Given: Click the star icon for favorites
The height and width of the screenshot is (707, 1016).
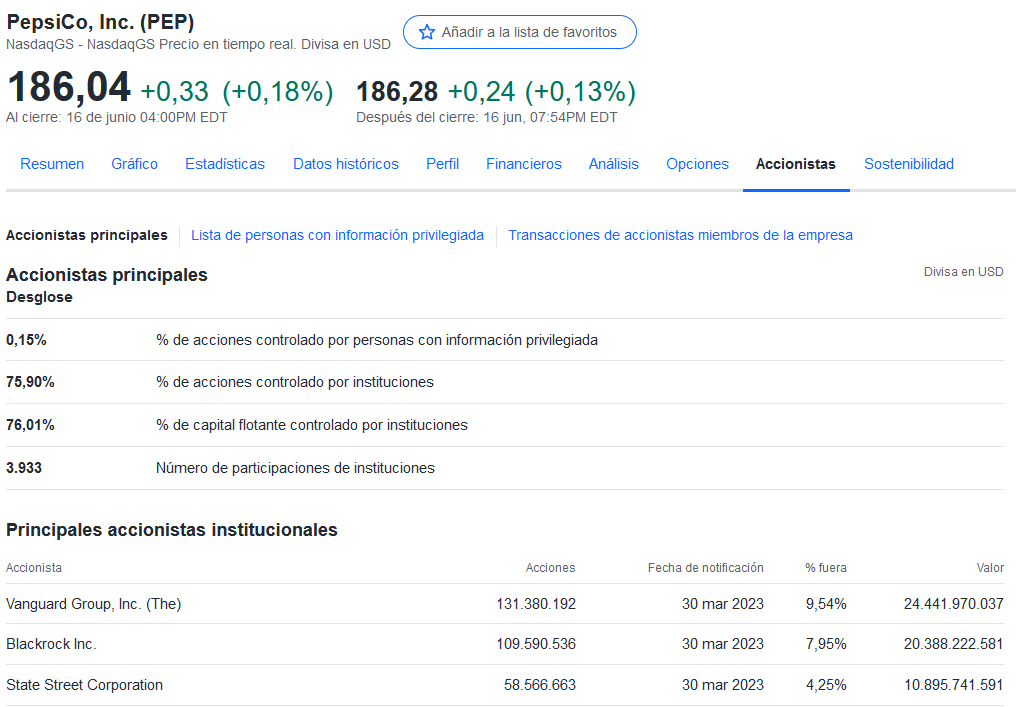Looking at the screenshot, I should [426, 32].
